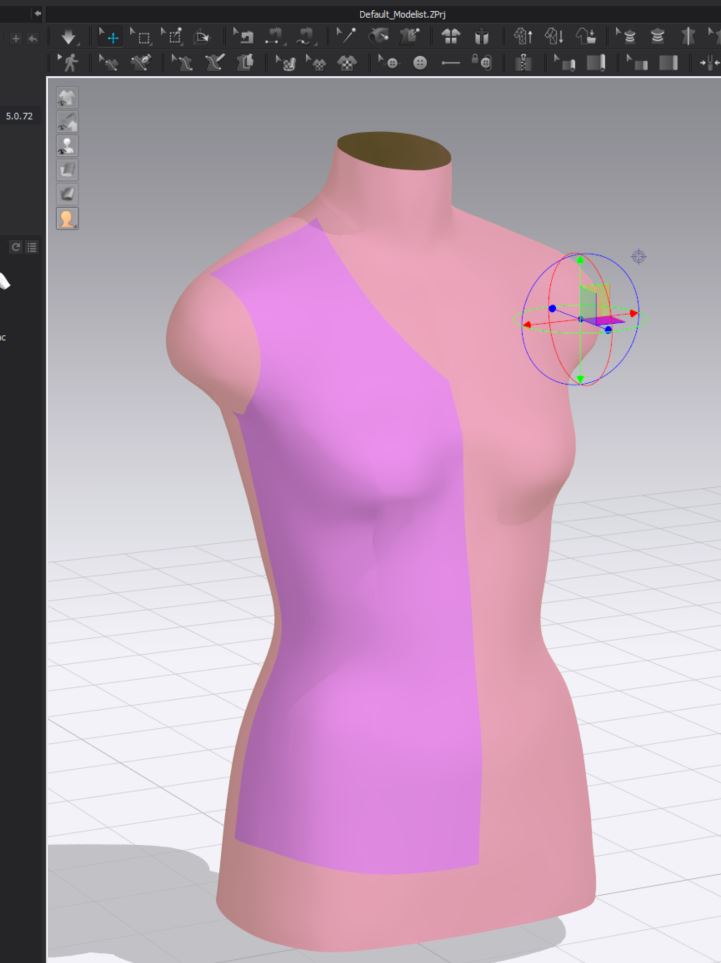Activate the Fold Angle pen tool
721x963 pixels.
[141, 62]
